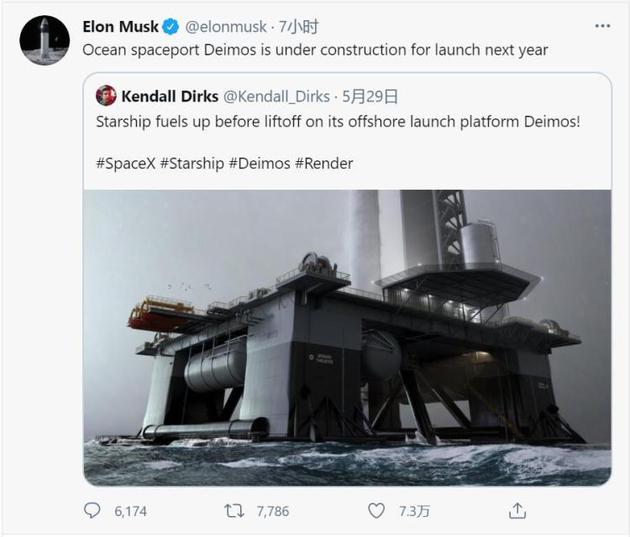Open the three-dot more options menu
630x537 pixels.
click(602, 26)
